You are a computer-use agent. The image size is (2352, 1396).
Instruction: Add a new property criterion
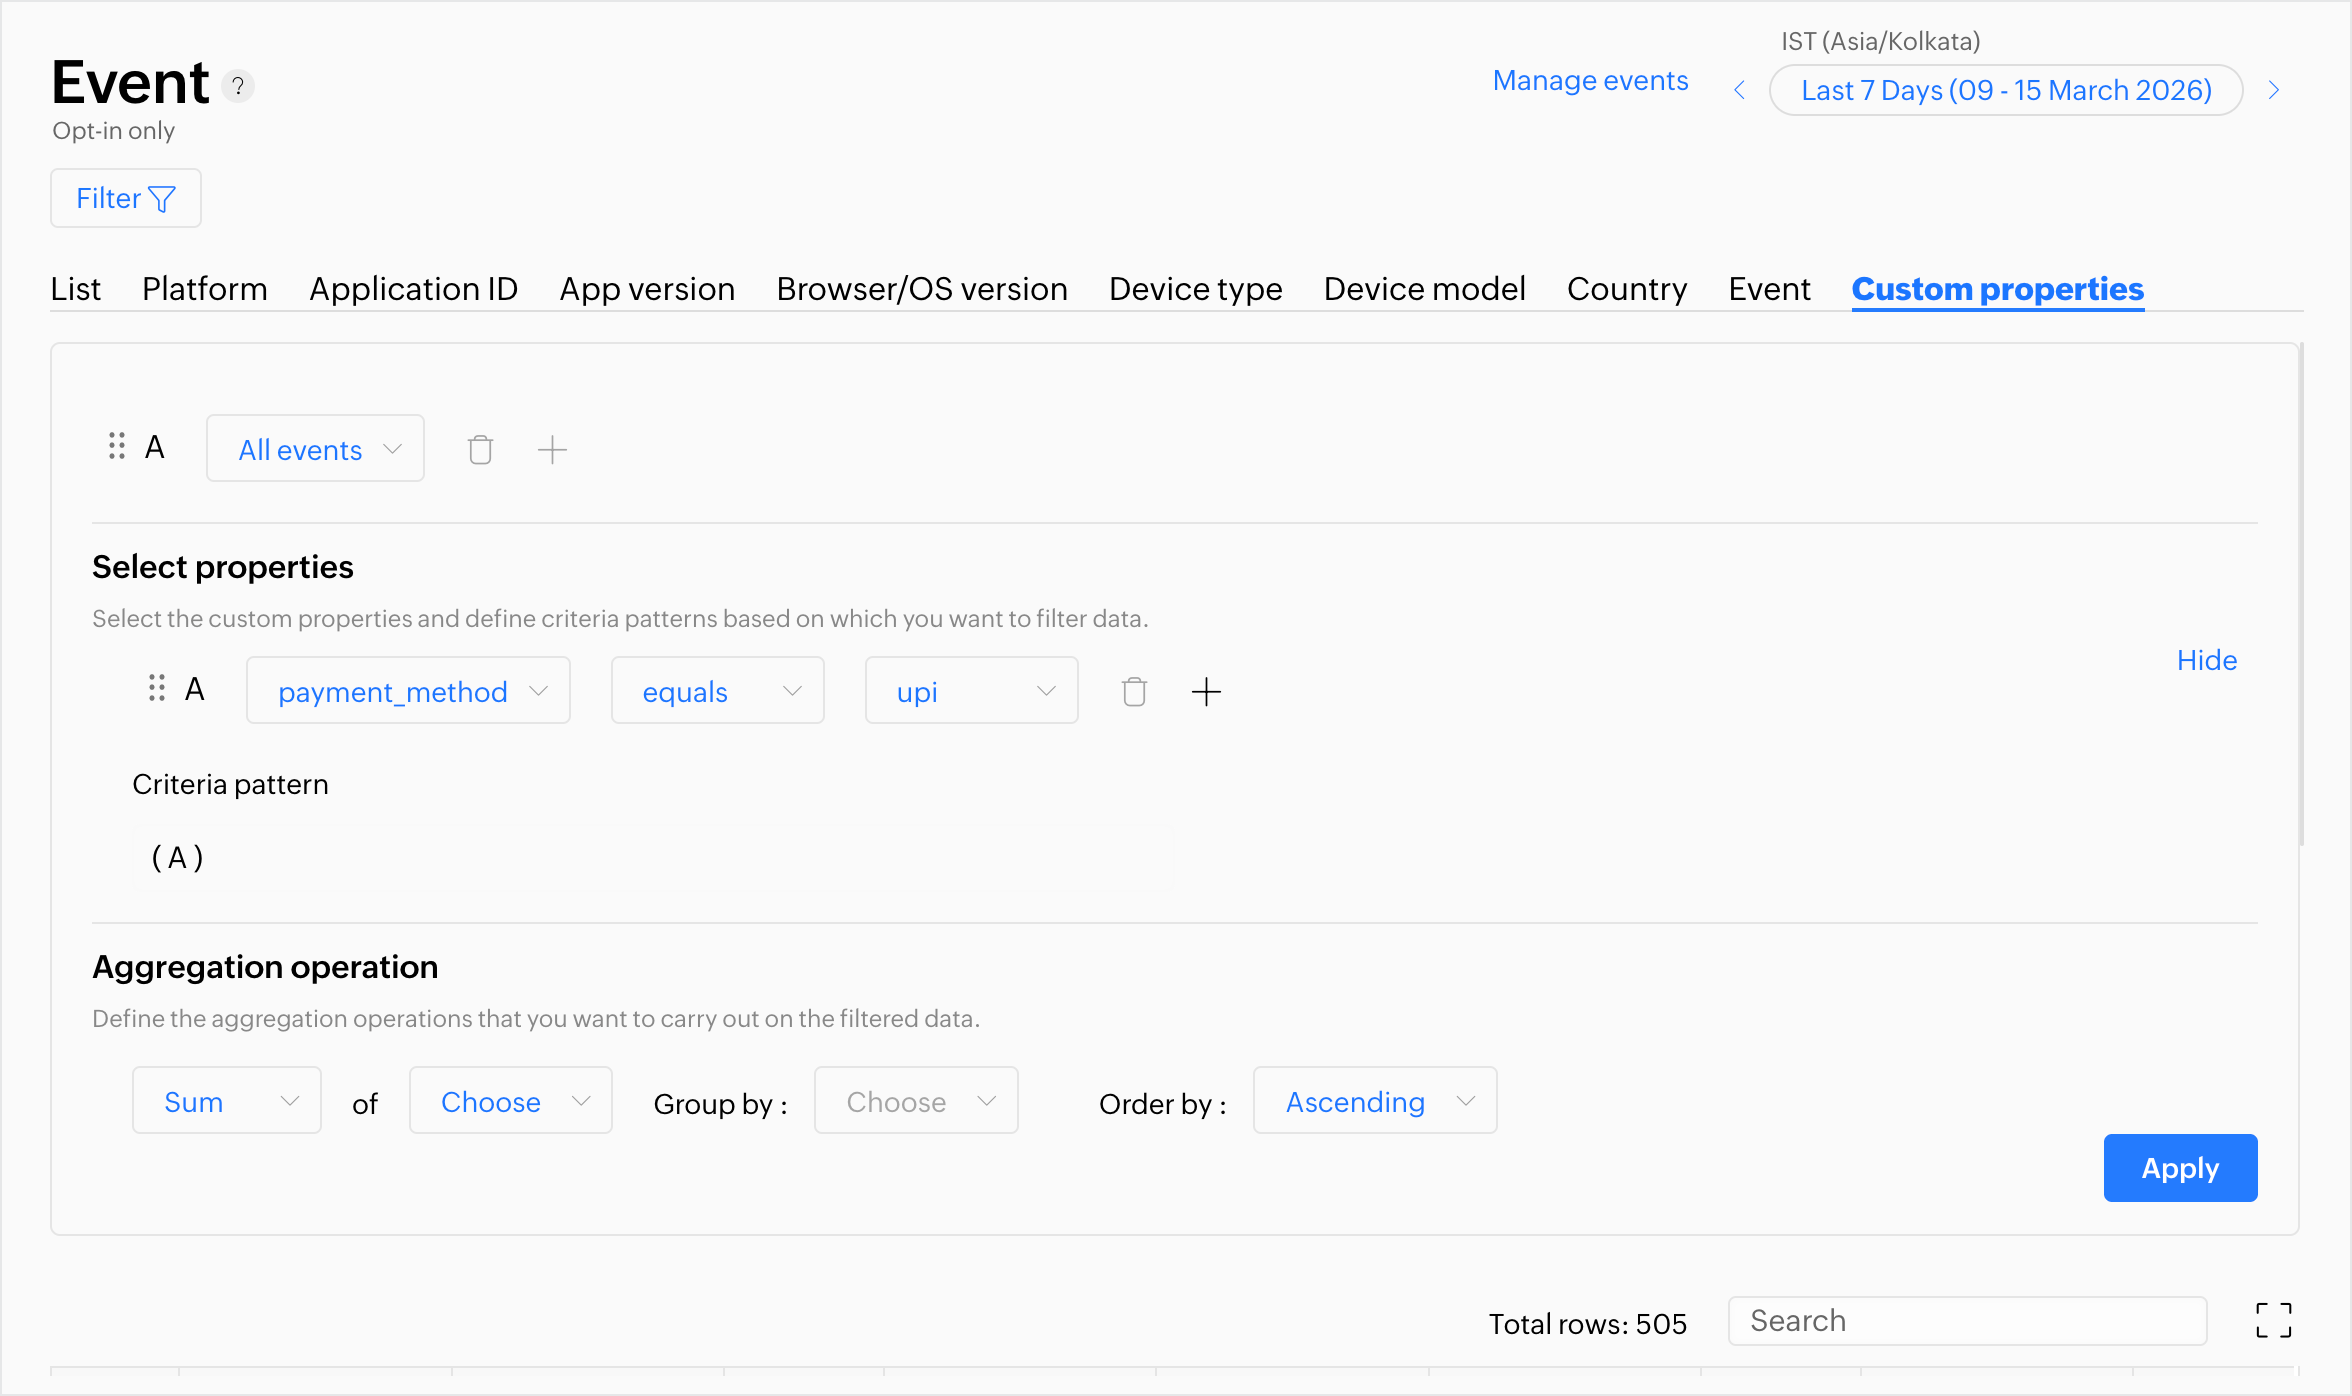coord(1206,692)
